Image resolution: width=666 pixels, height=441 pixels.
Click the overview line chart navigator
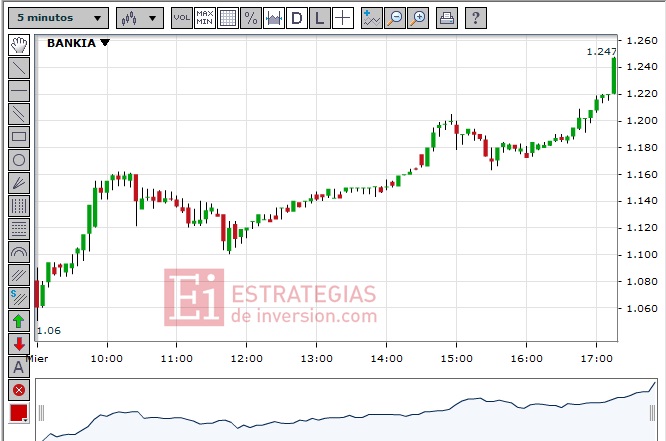point(346,410)
